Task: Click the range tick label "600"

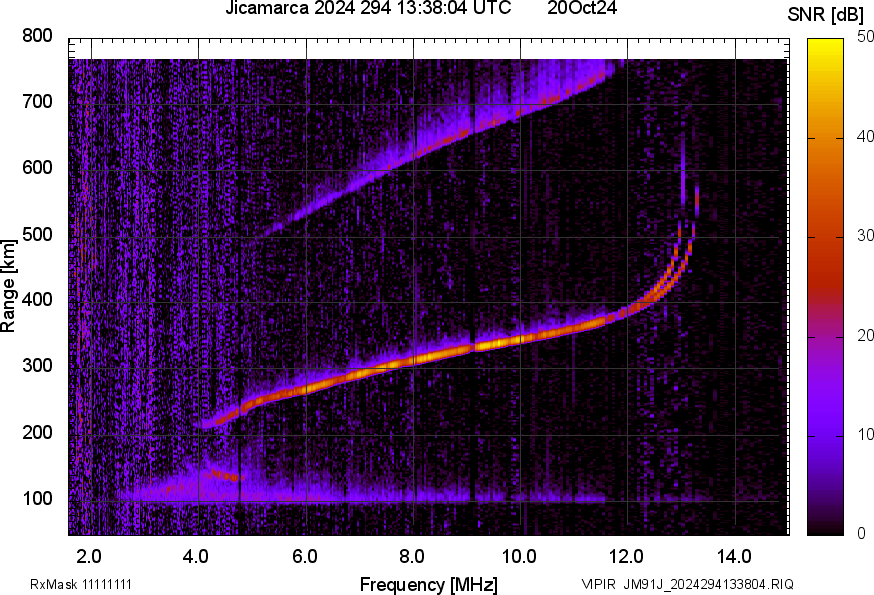Action: [x=37, y=168]
